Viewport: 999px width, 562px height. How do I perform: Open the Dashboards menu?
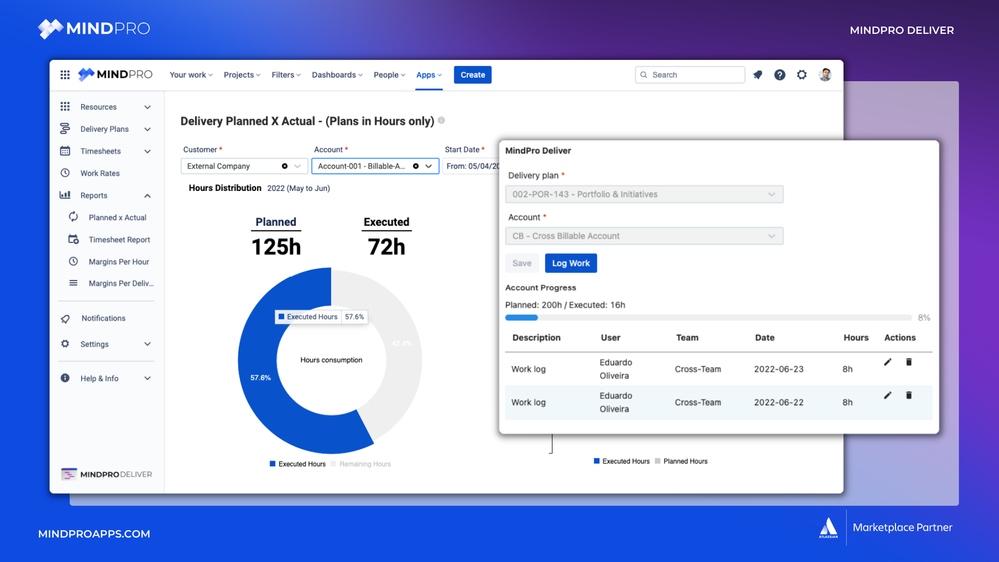pos(336,75)
